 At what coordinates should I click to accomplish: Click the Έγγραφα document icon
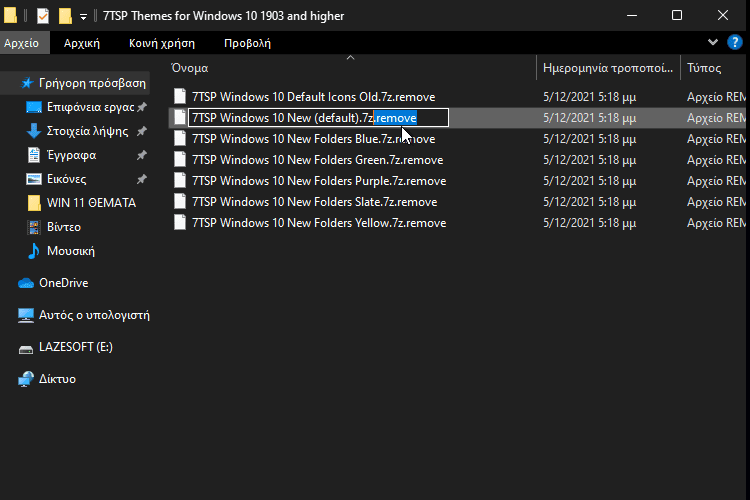coord(33,155)
